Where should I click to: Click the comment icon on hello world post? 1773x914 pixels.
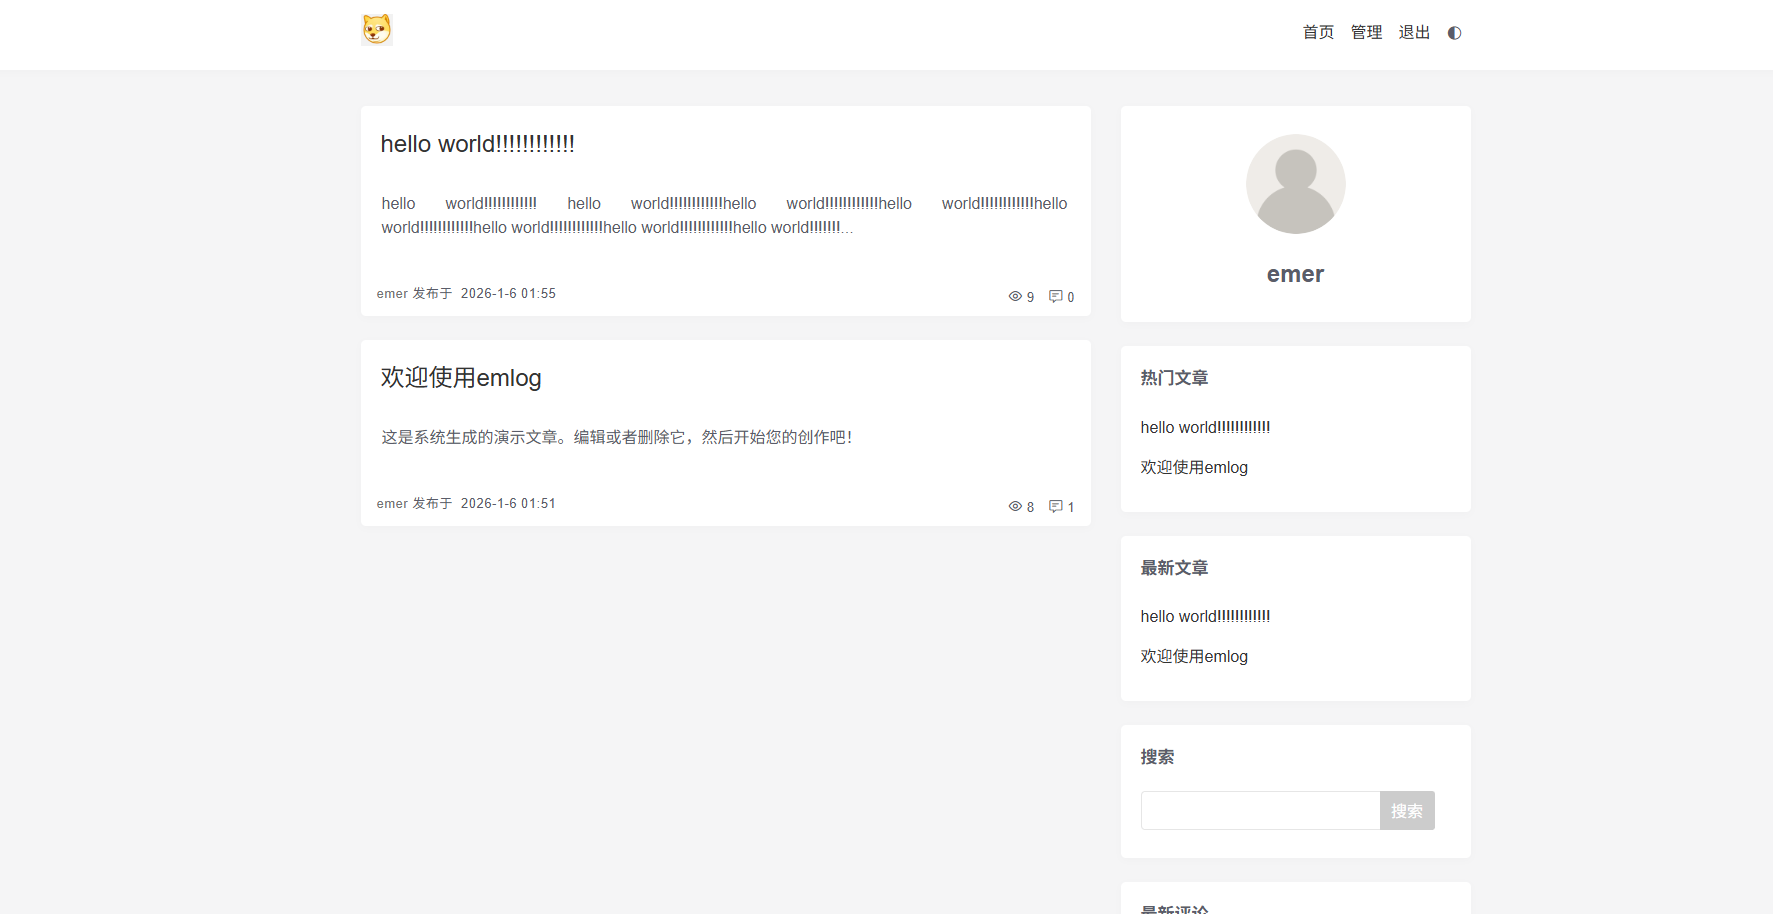pos(1055,297)
